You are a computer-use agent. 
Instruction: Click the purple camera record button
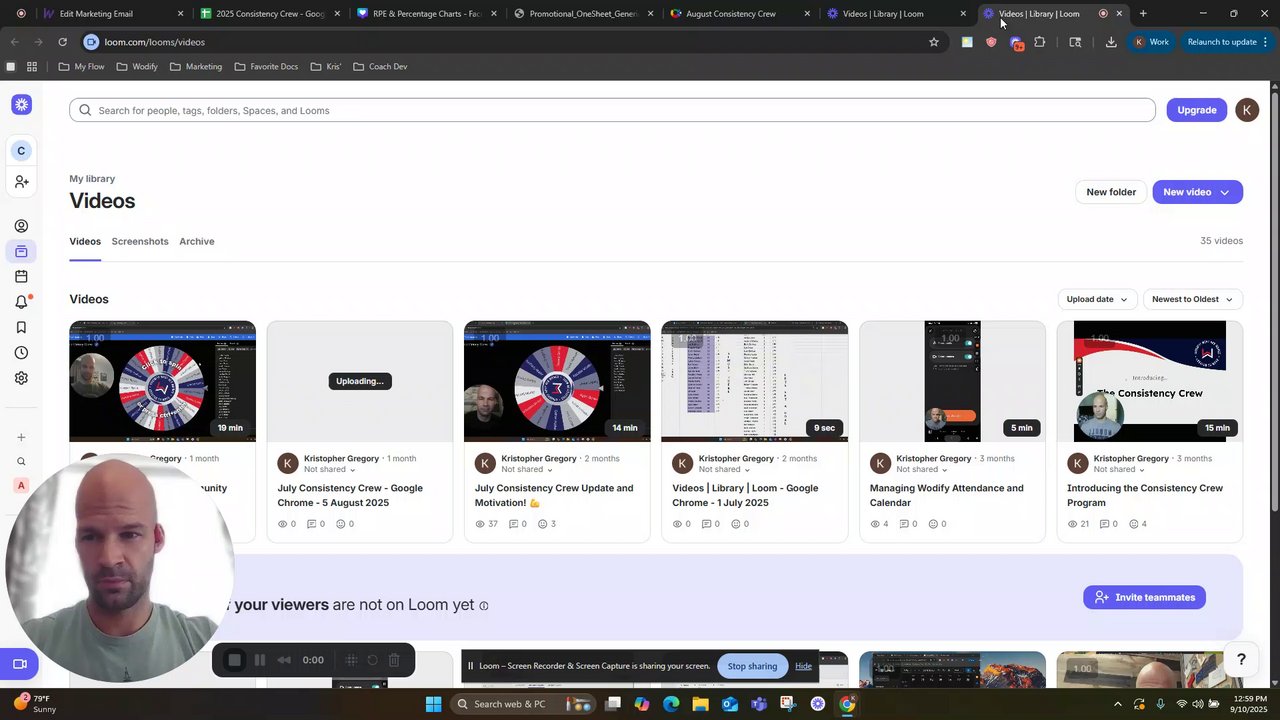(x=19, y=664)
